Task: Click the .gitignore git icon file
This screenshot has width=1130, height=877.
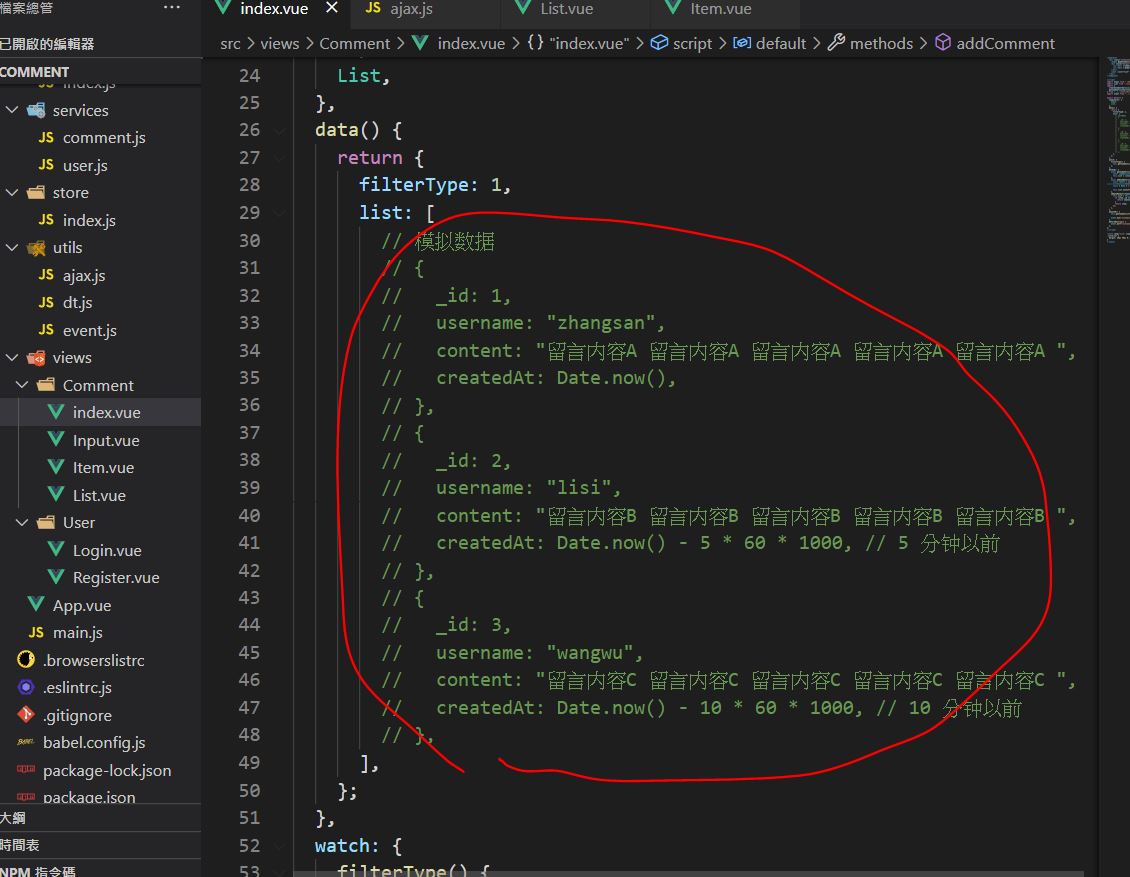Action: pyautogui.click(x=27, y=716)
